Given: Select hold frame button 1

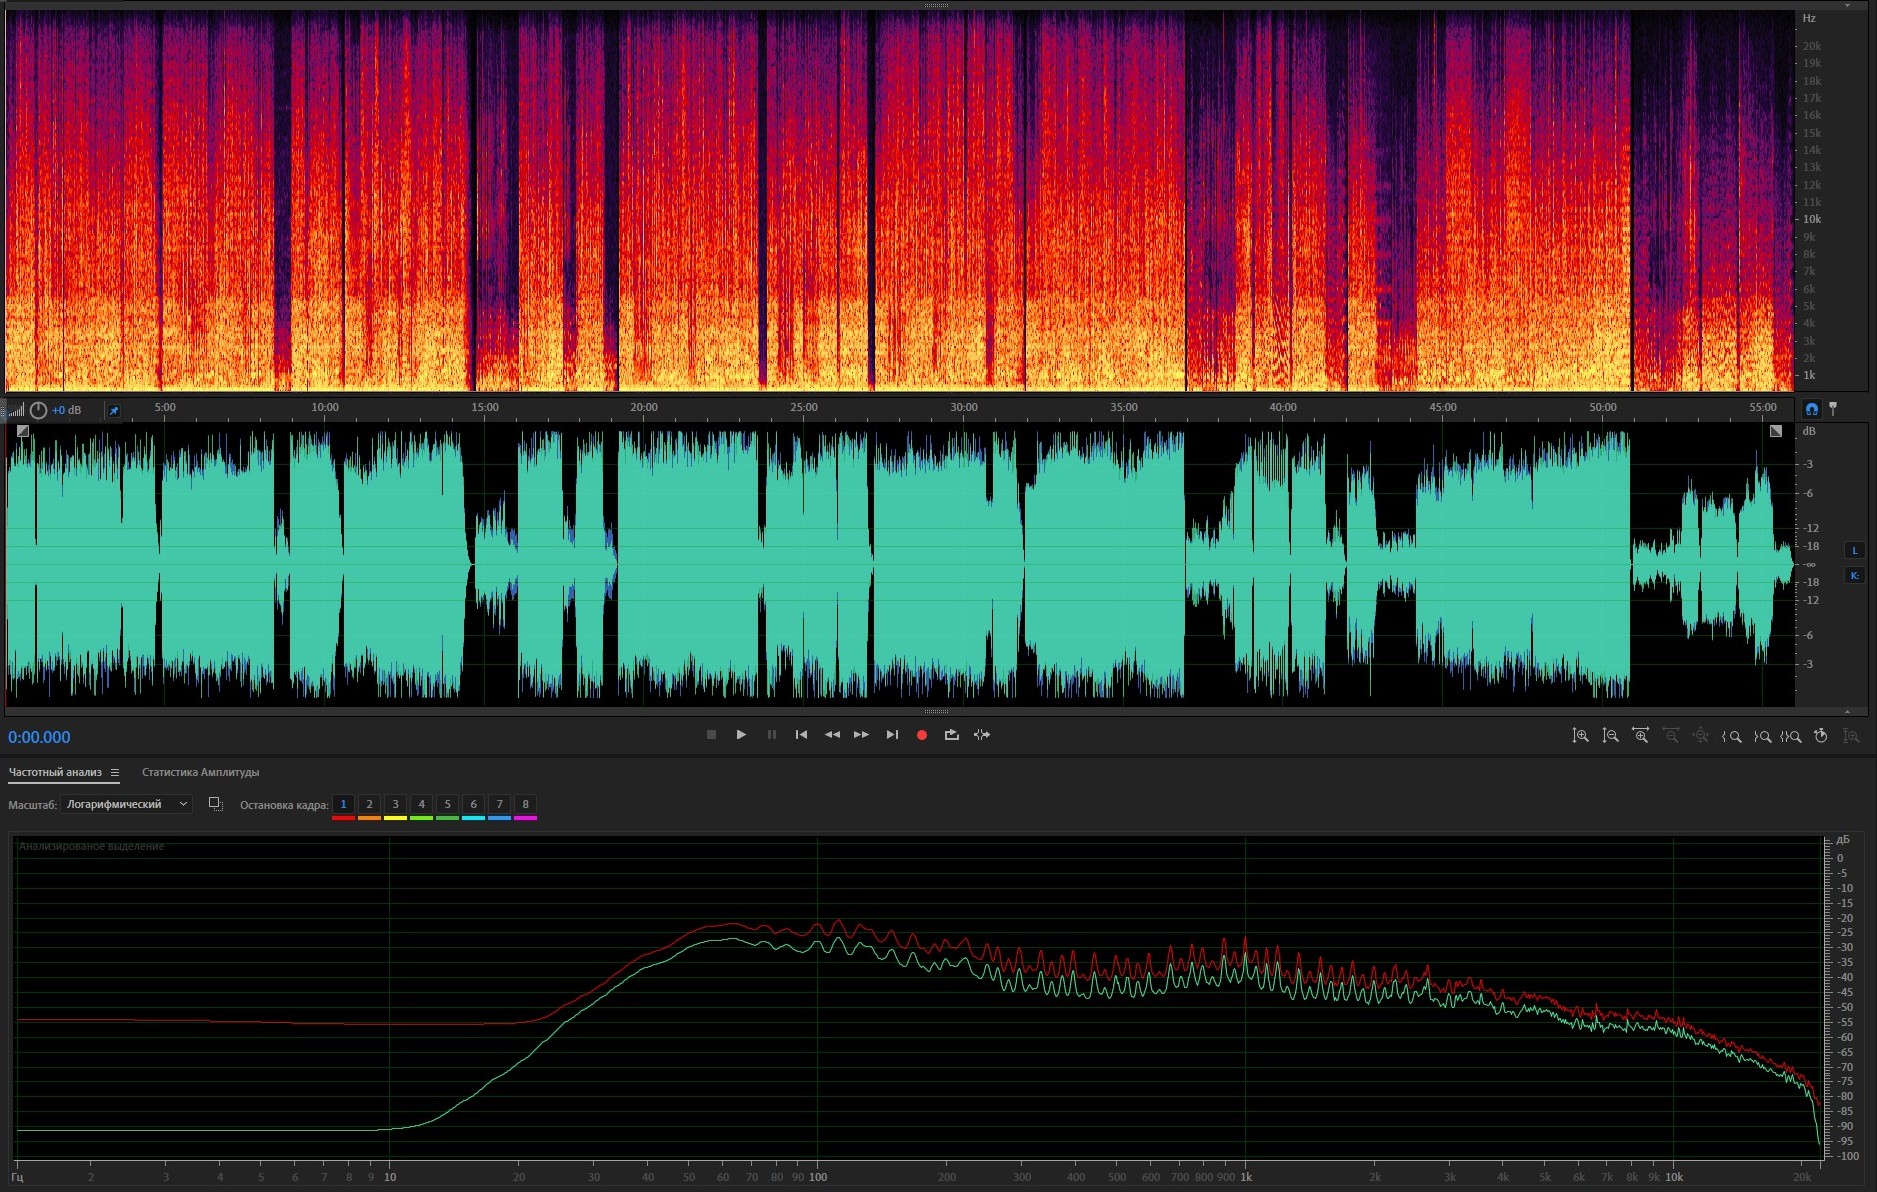Looking at the screenshot, I should [343, 804].
